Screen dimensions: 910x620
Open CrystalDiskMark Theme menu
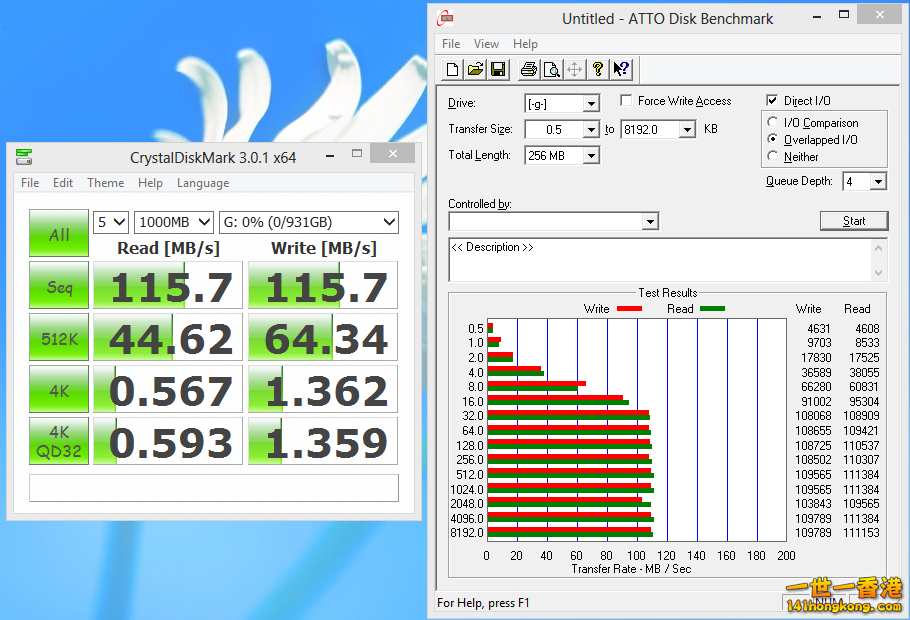click(x=106, y=183)
